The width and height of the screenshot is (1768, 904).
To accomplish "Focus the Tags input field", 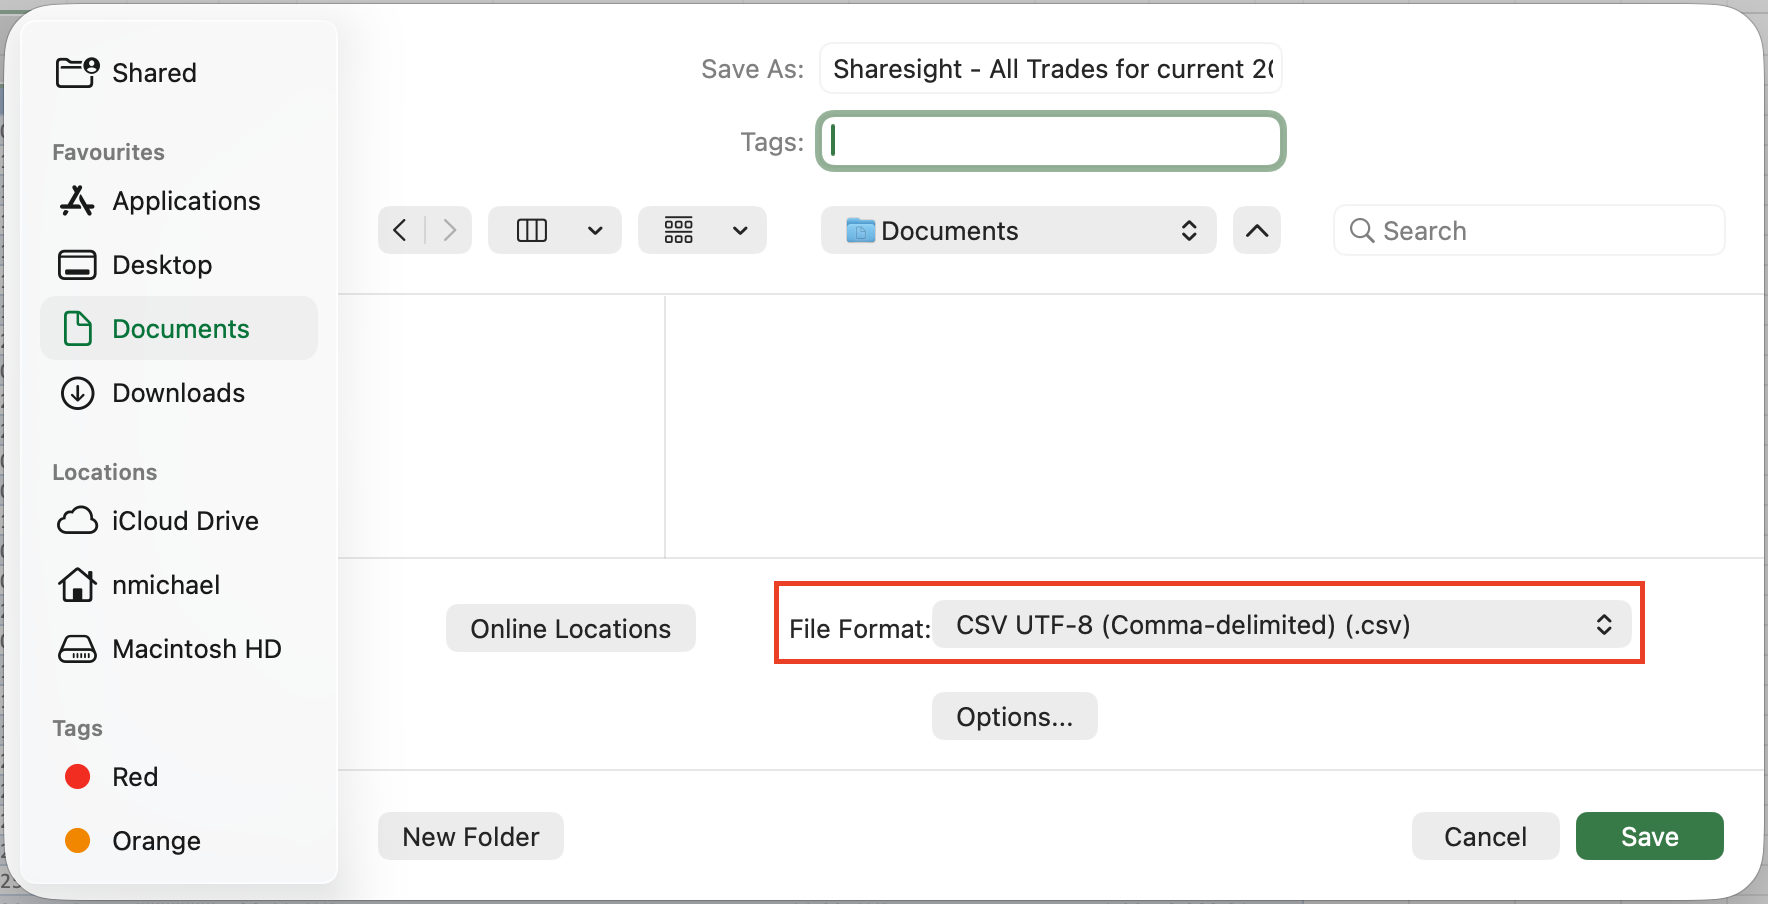I will pos(1051,141).
